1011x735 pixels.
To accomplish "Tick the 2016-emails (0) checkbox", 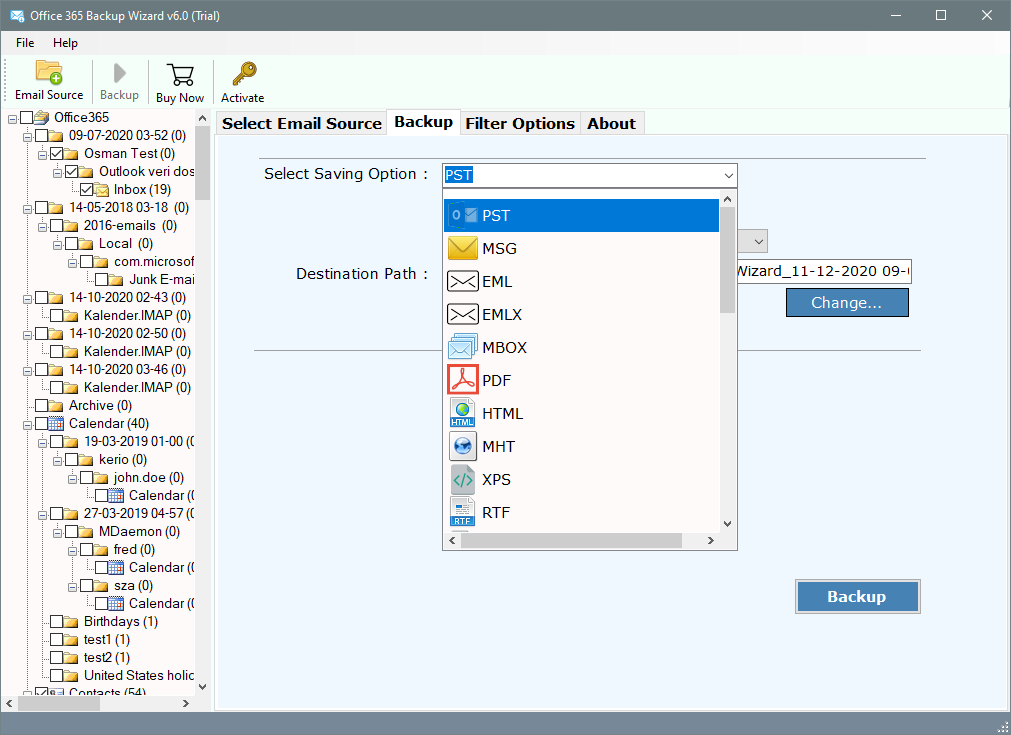I will click(x=57, y=226).
